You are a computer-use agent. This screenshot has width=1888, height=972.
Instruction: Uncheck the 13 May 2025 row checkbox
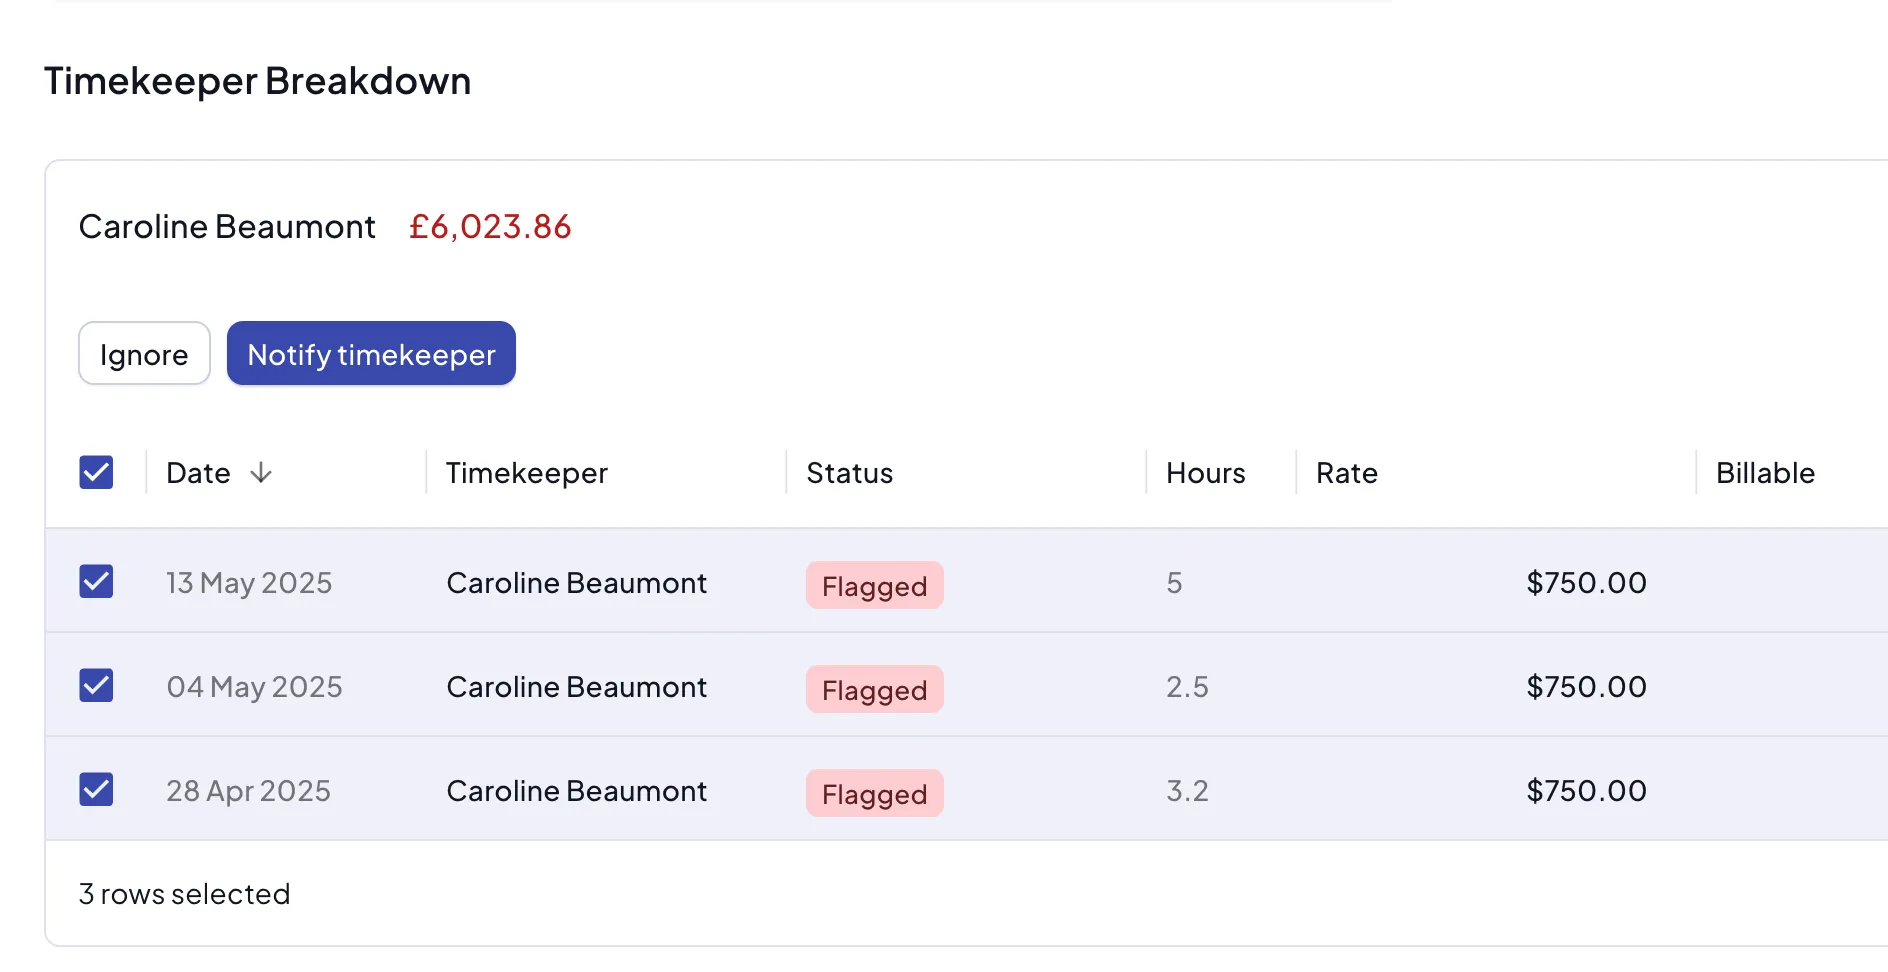96,581
